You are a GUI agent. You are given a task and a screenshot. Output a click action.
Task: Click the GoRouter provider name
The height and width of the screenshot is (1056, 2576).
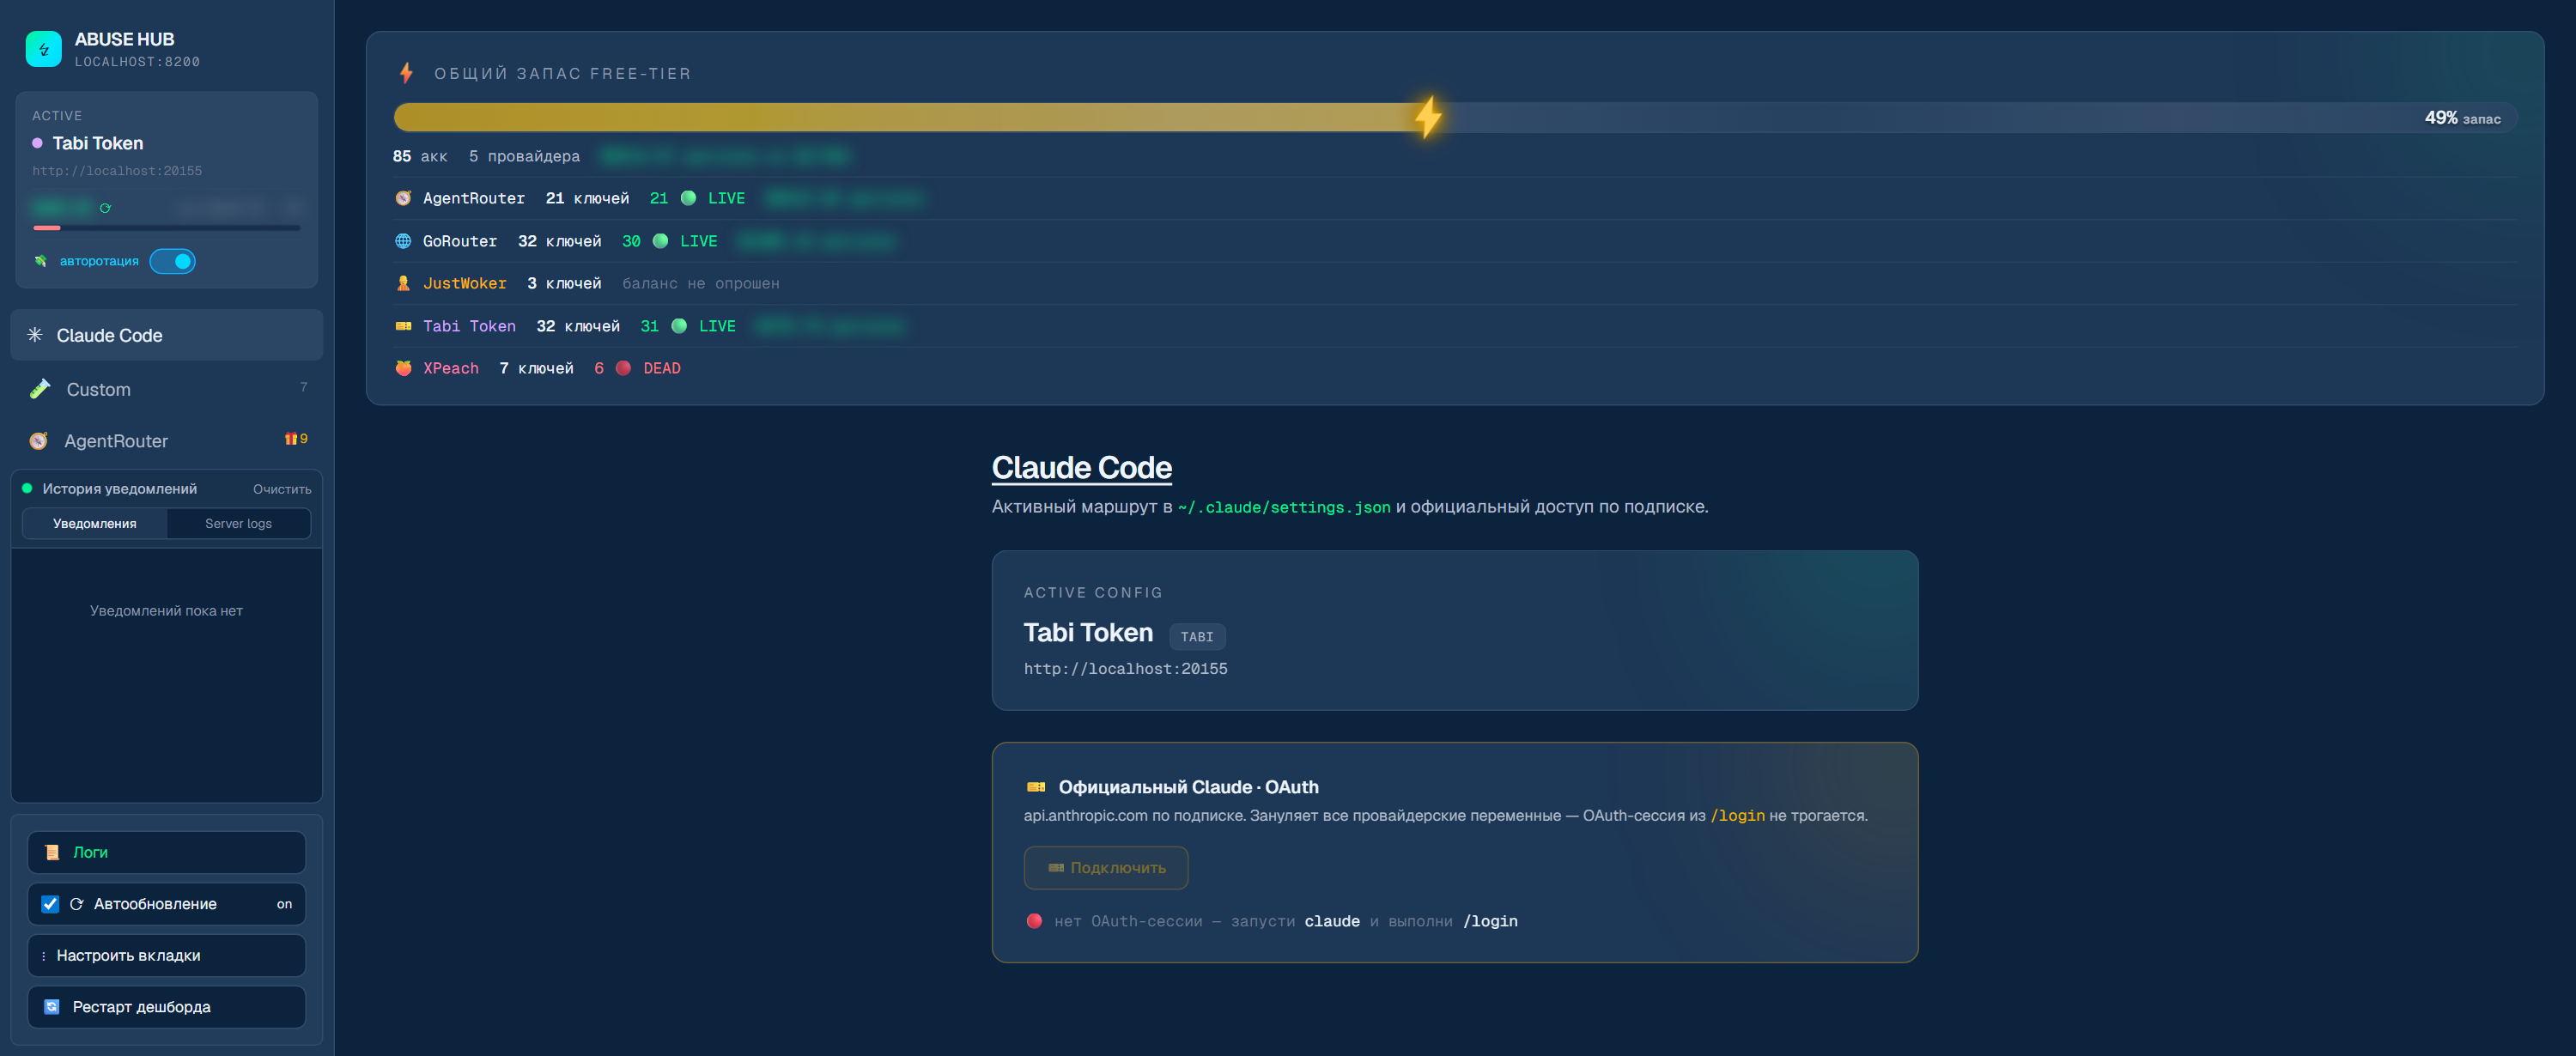click(460, 241)
